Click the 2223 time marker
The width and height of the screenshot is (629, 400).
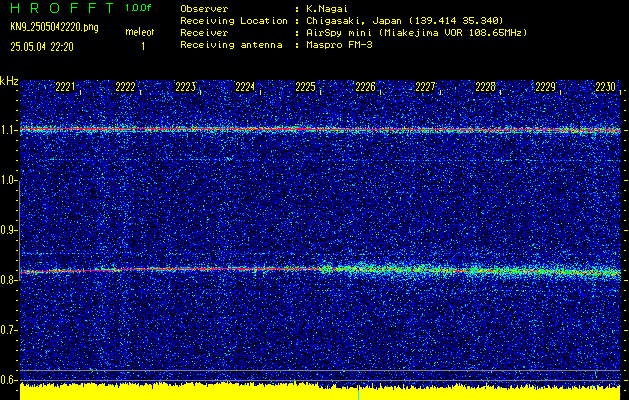[185, 87]
